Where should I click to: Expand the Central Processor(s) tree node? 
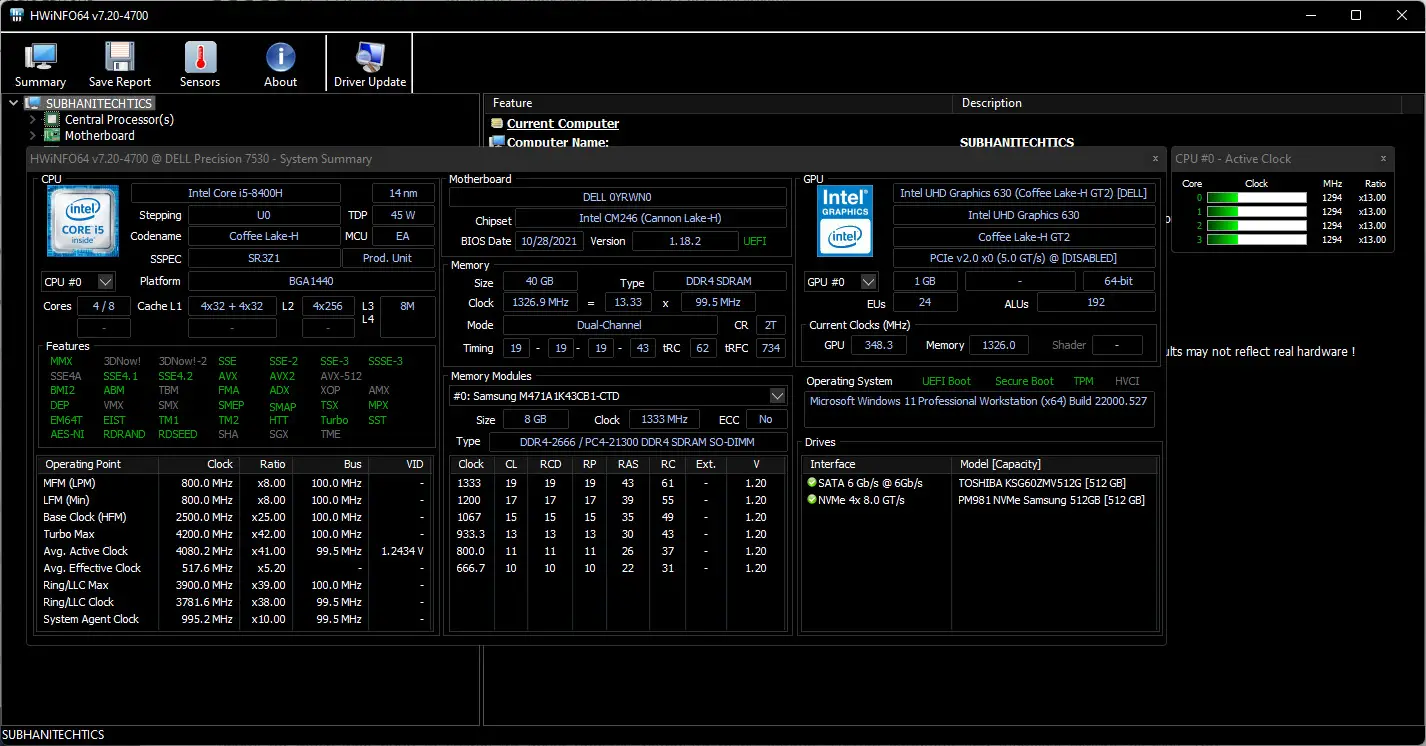[x=33, y=119]
